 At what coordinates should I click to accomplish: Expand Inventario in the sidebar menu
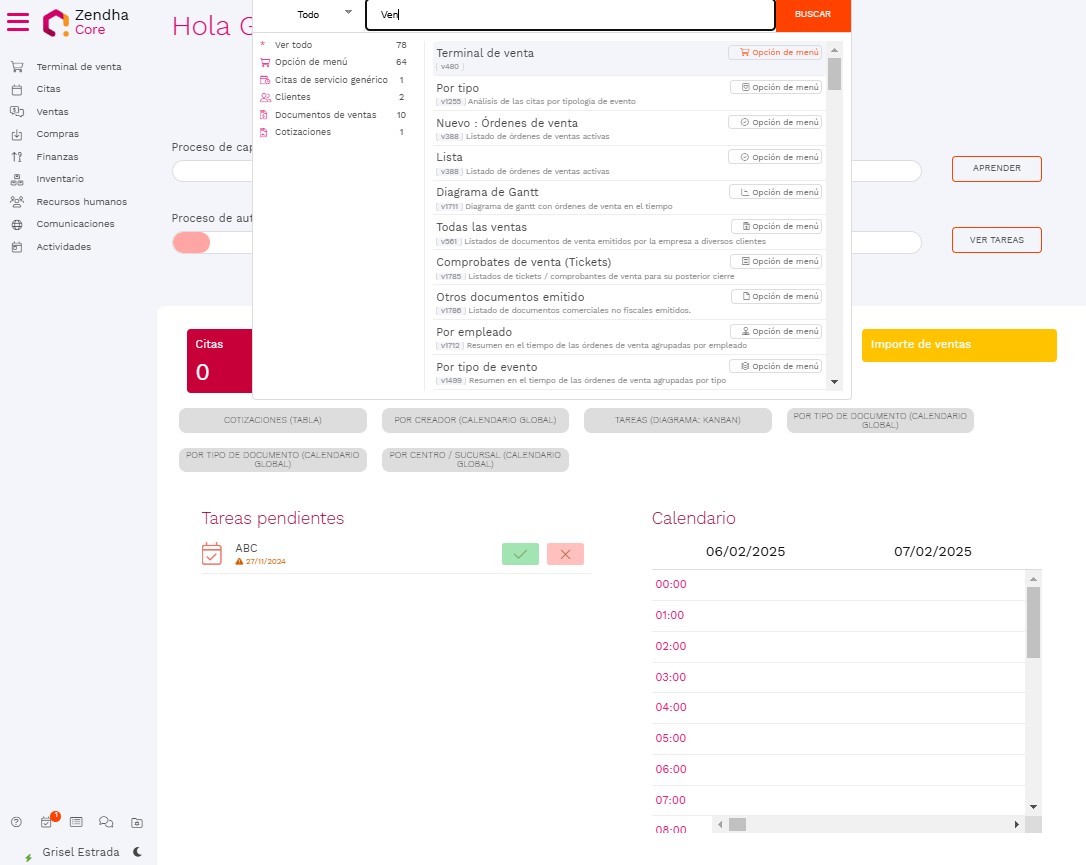coord(60,179)
